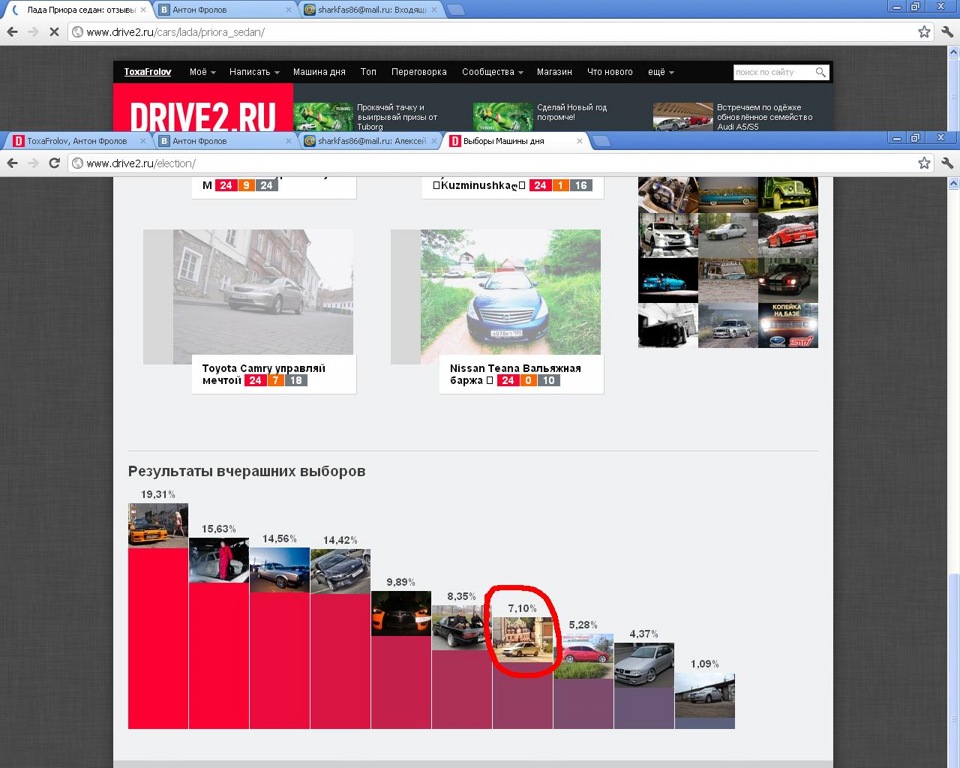Click the 4,37% silver car thumbnail
This screenshot has height=768, width=960.
pyautogui.click(x=644, y=664)
